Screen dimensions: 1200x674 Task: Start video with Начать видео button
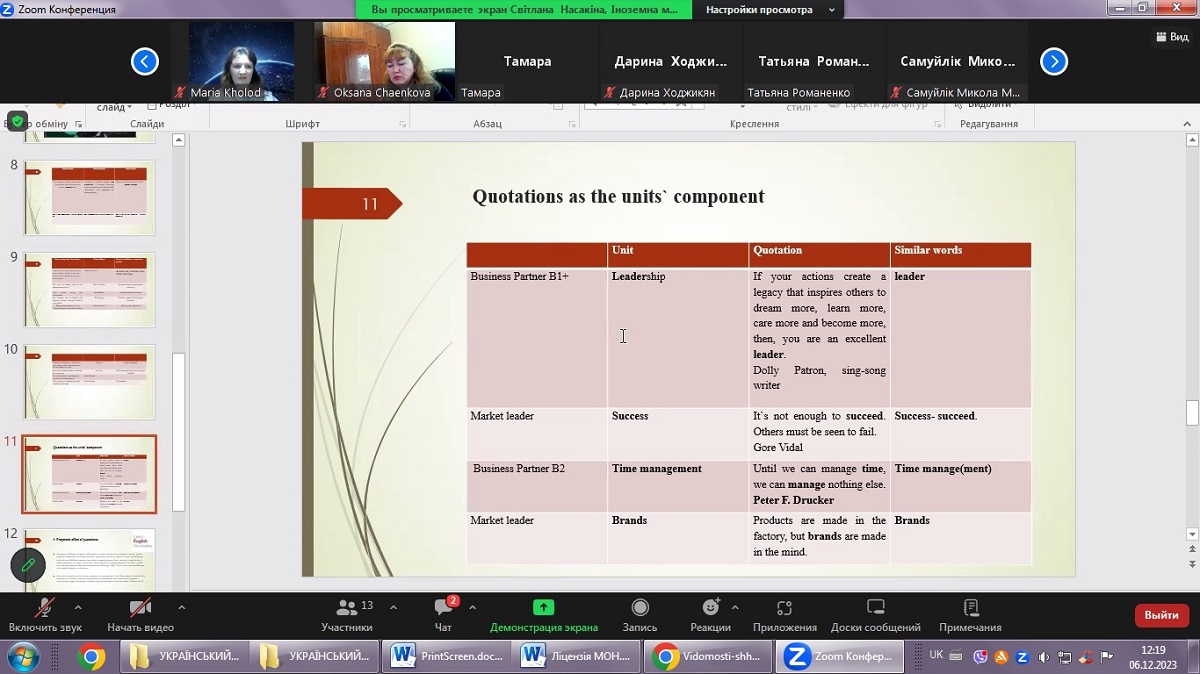pos(140,608)
